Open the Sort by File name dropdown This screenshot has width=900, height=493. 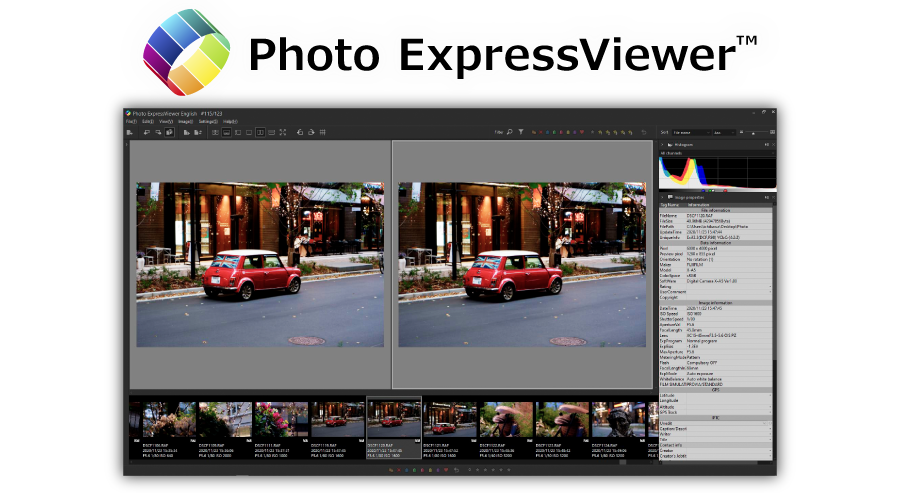(691, 133)
